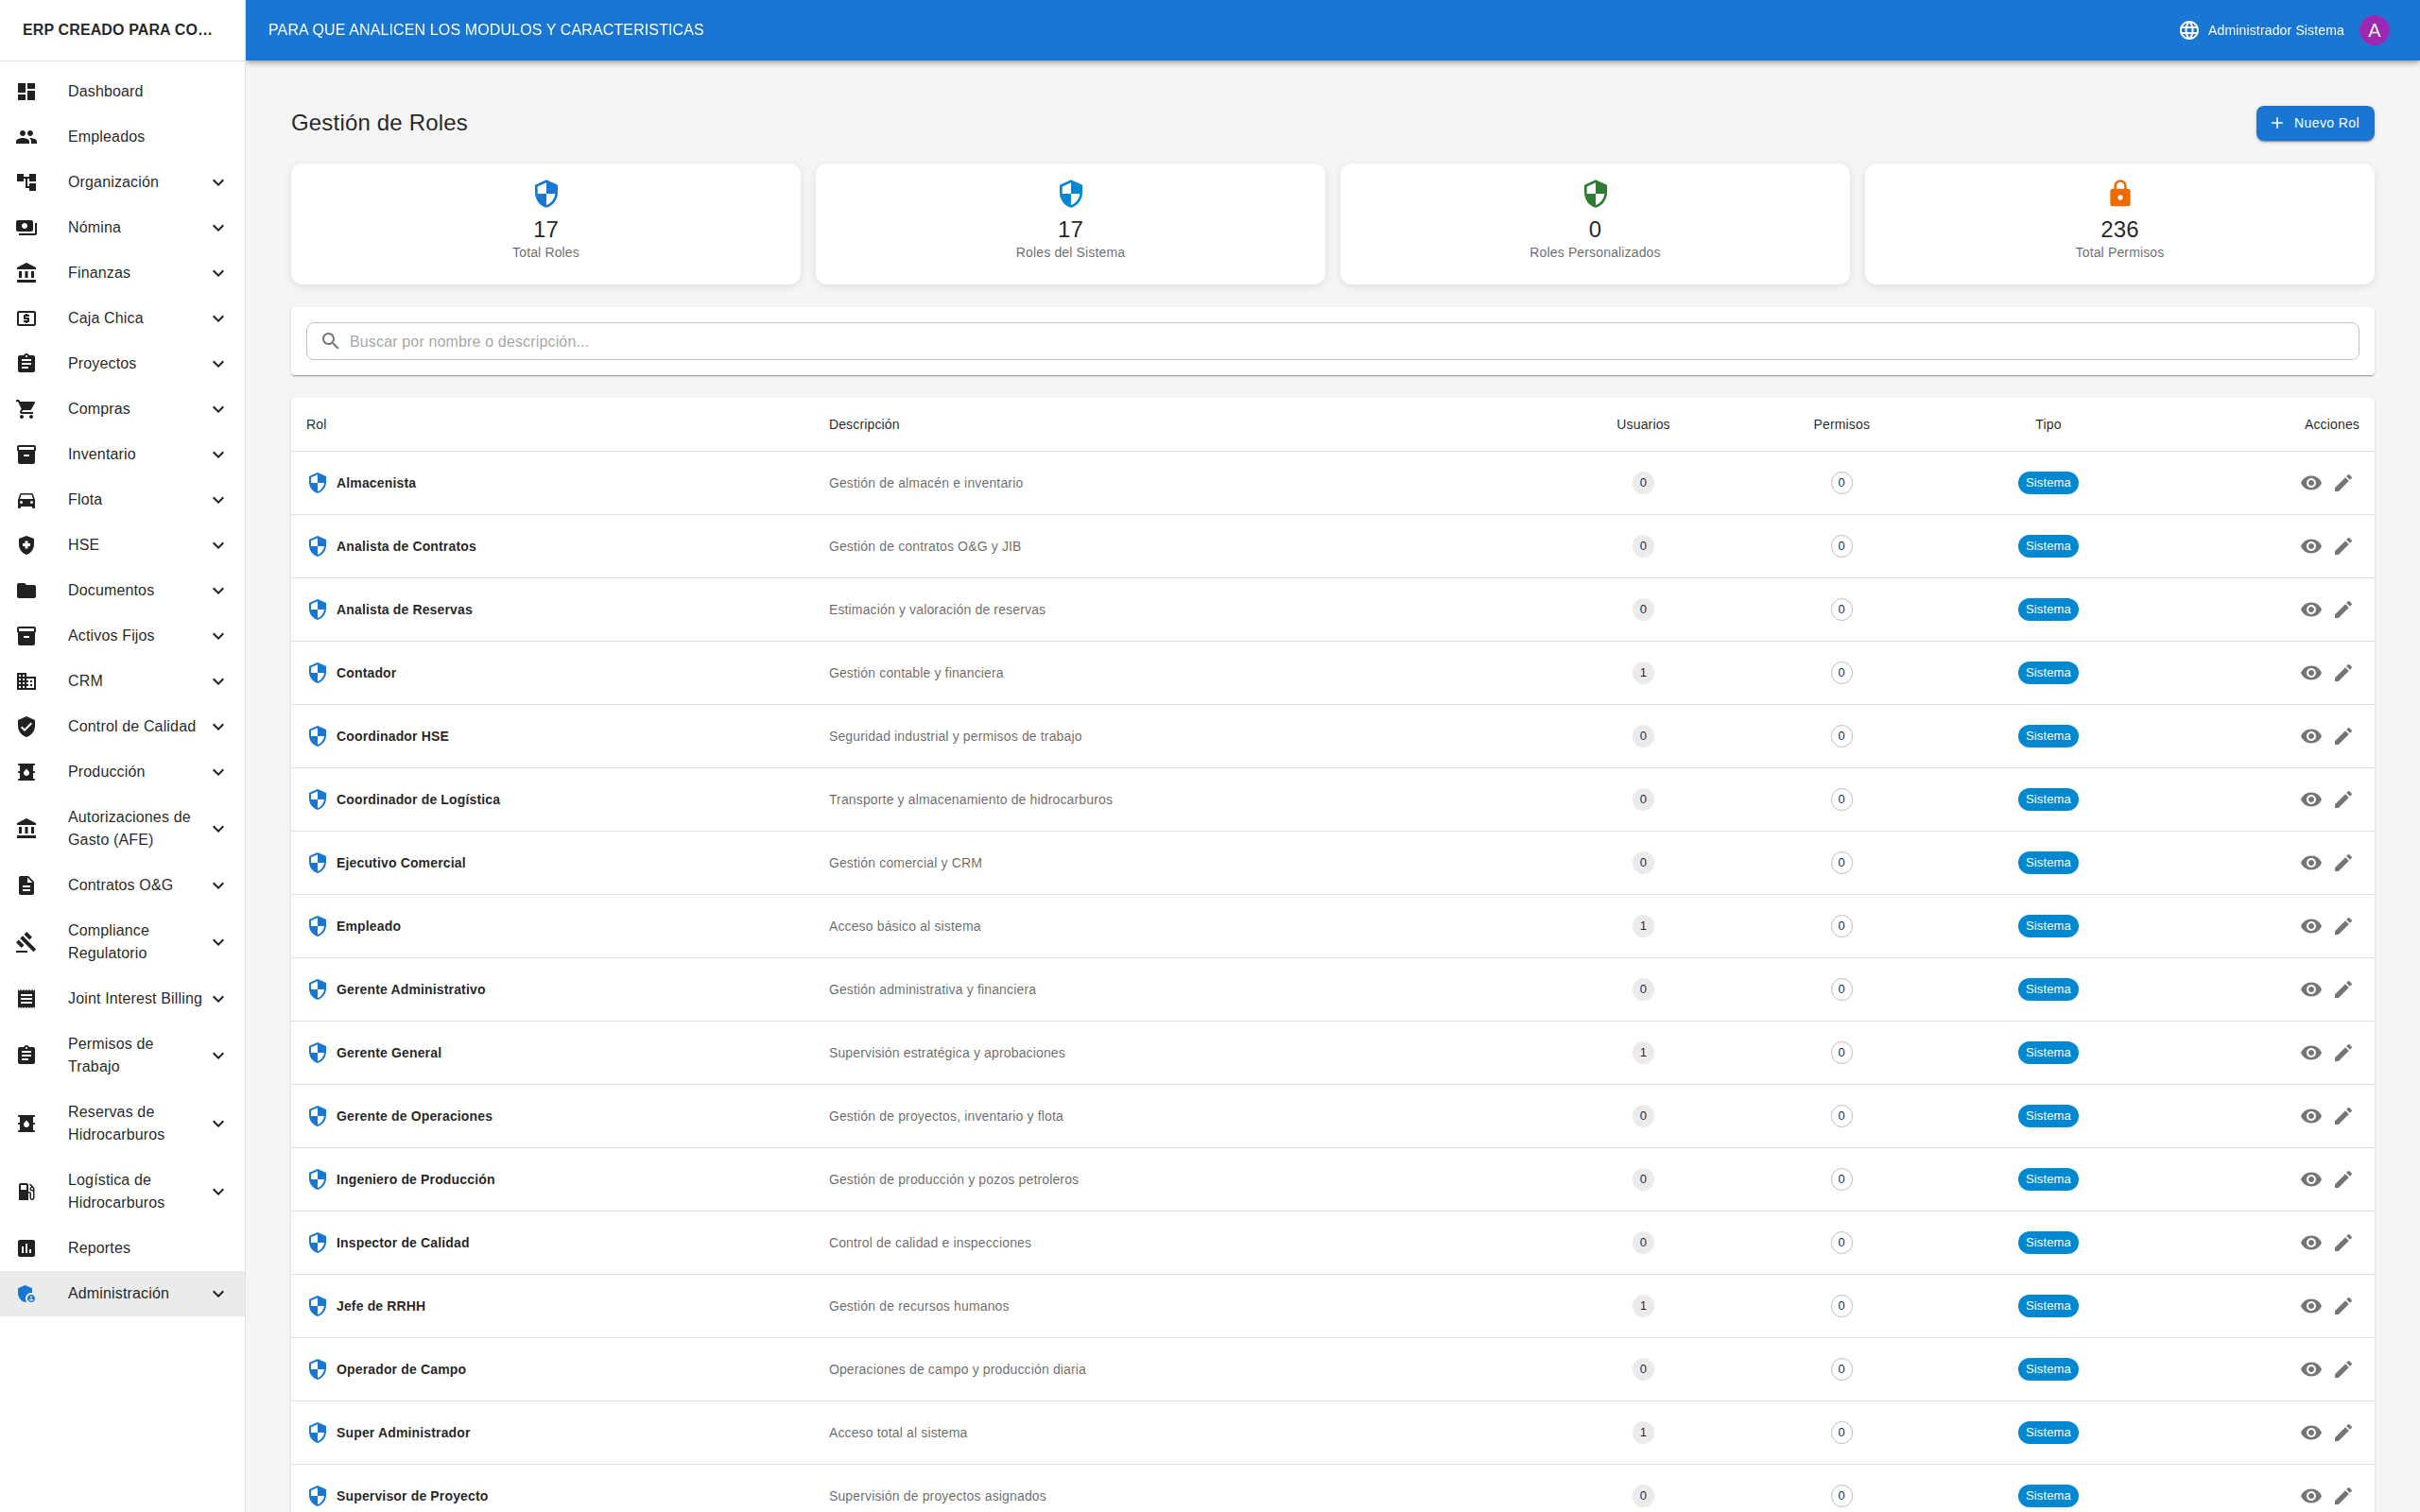
Task: Click the Sistema chip for Empleado role
Action: click(2047, 926)
